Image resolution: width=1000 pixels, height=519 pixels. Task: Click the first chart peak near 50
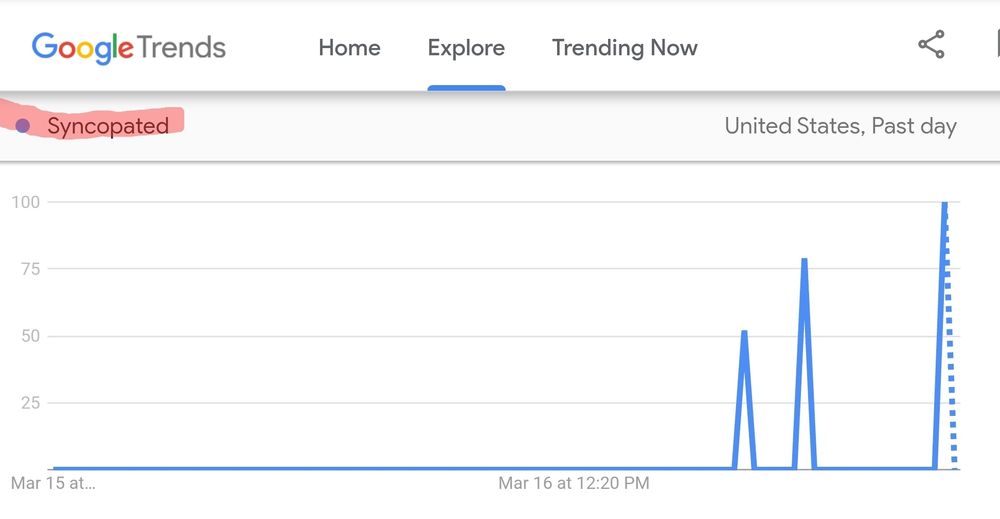744,333
